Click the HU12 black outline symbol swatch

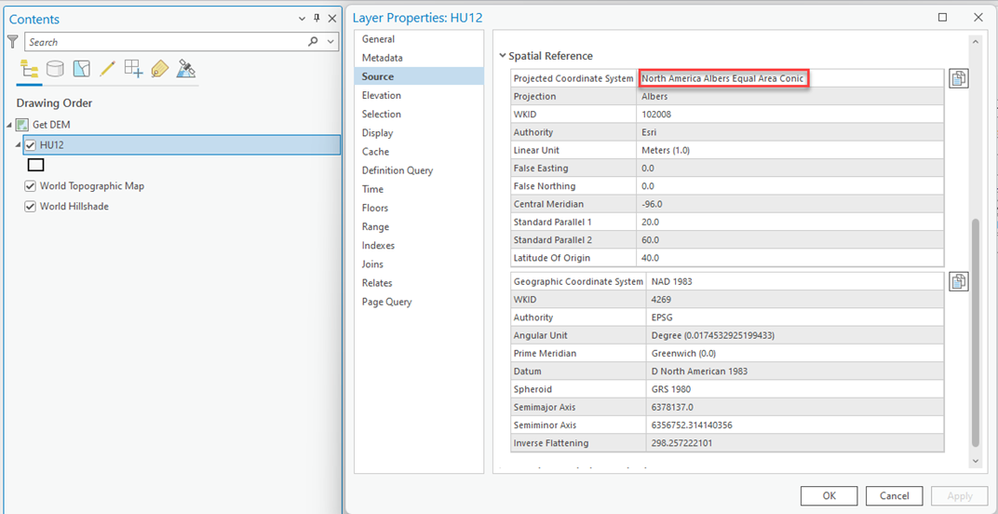click(x=36, y=165)
